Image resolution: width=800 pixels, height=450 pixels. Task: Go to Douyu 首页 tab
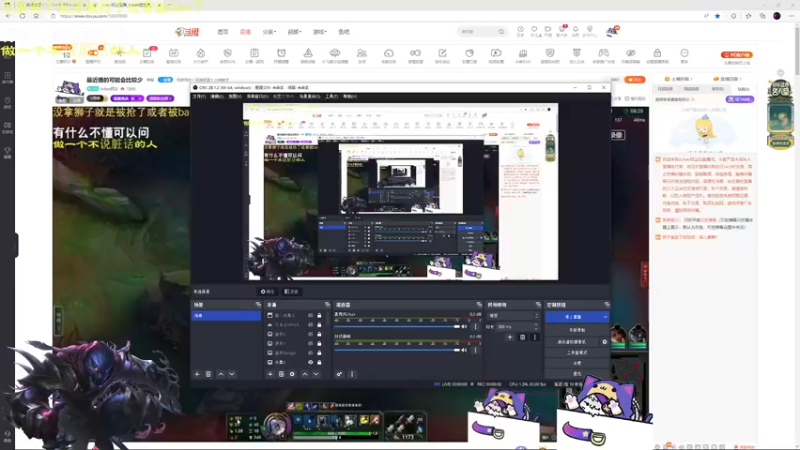(x=223, y=32)
